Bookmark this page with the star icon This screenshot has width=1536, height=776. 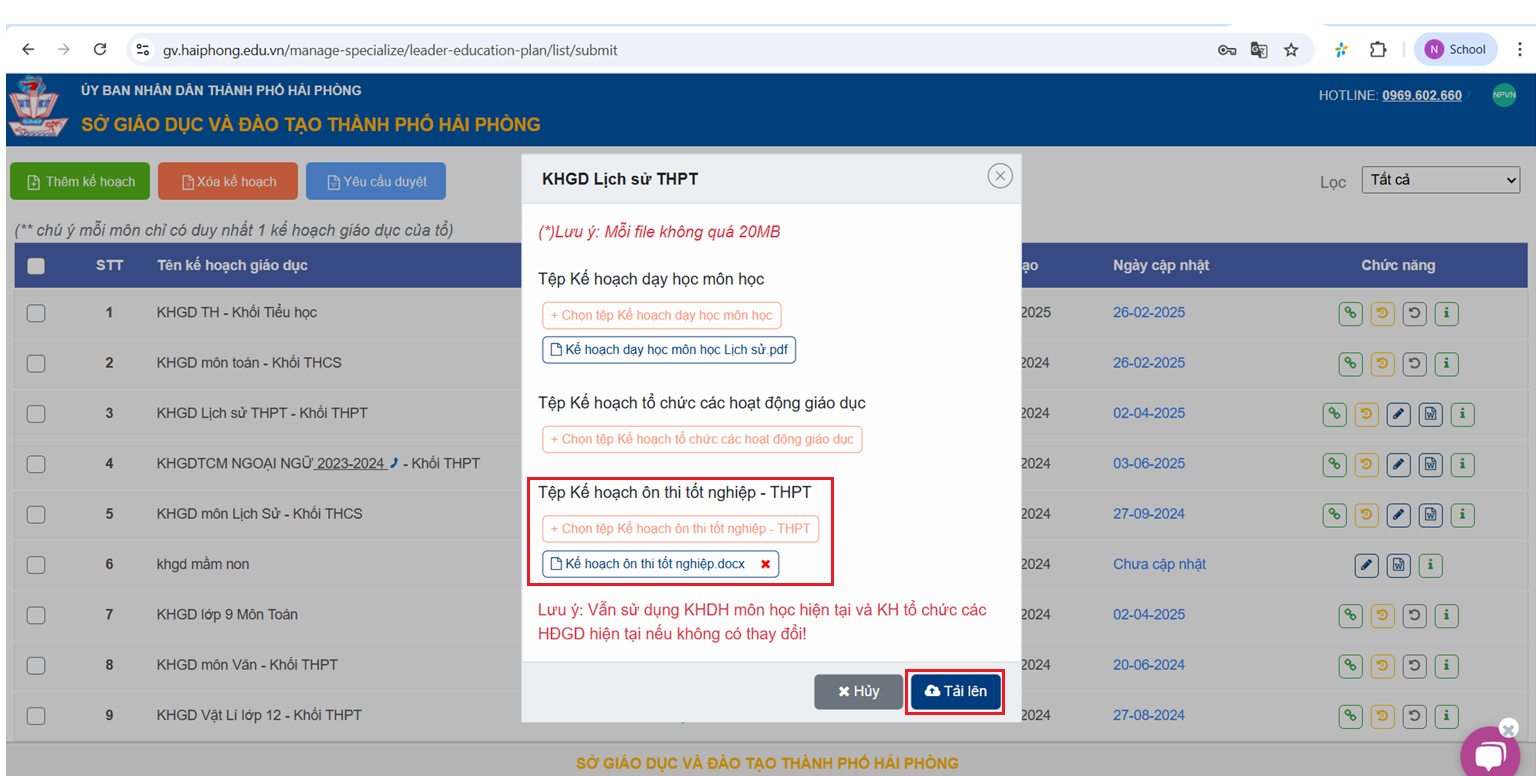1291,50
